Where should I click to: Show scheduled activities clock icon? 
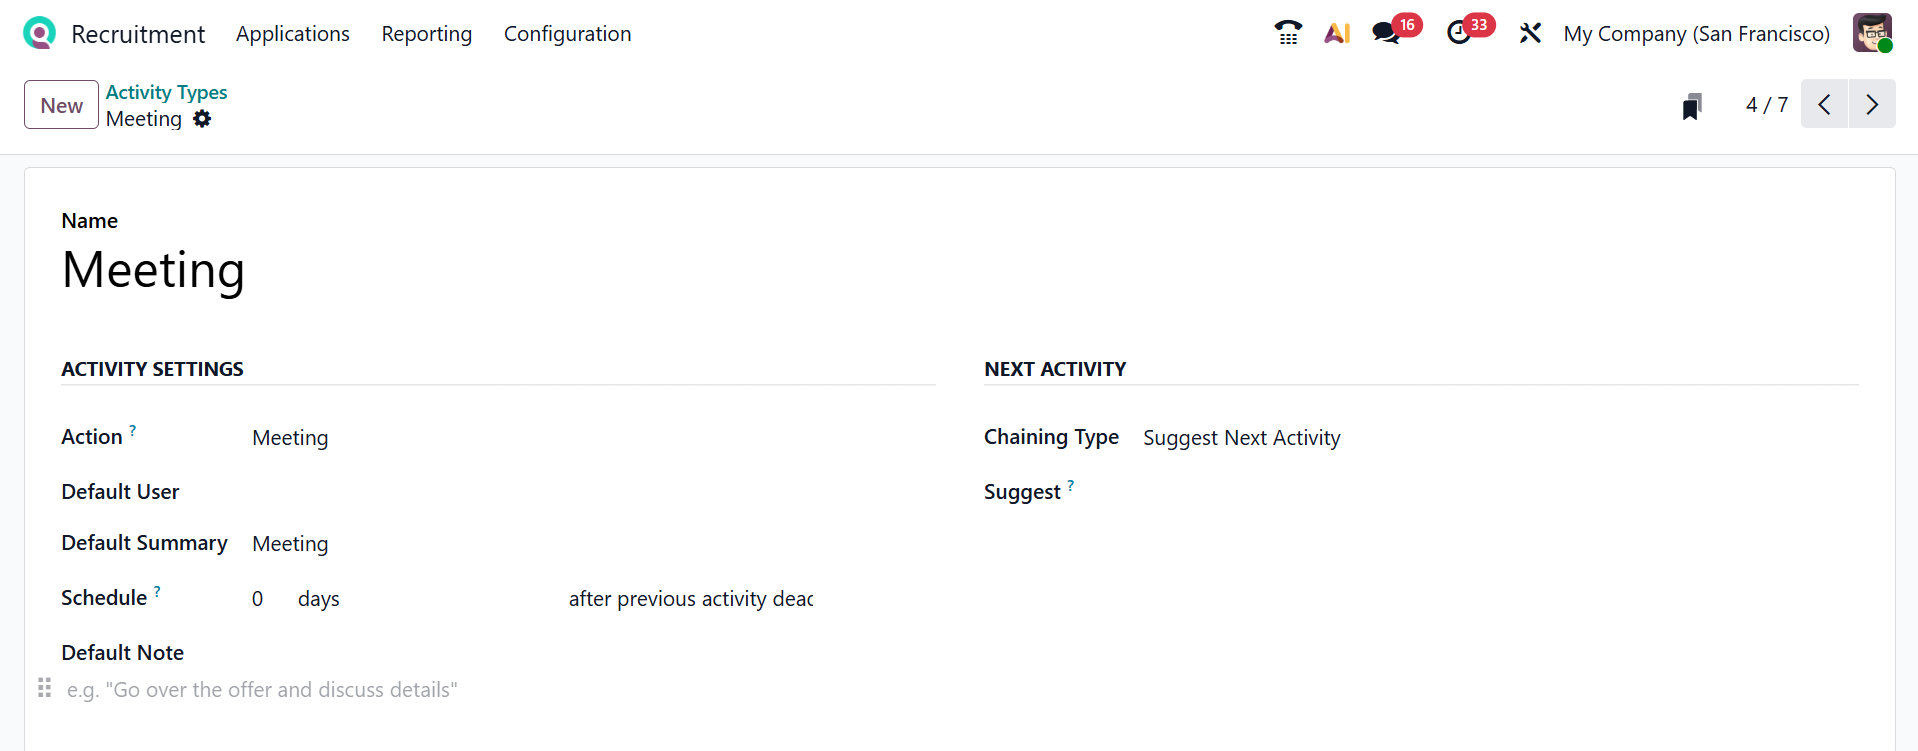coord(1459,33)
